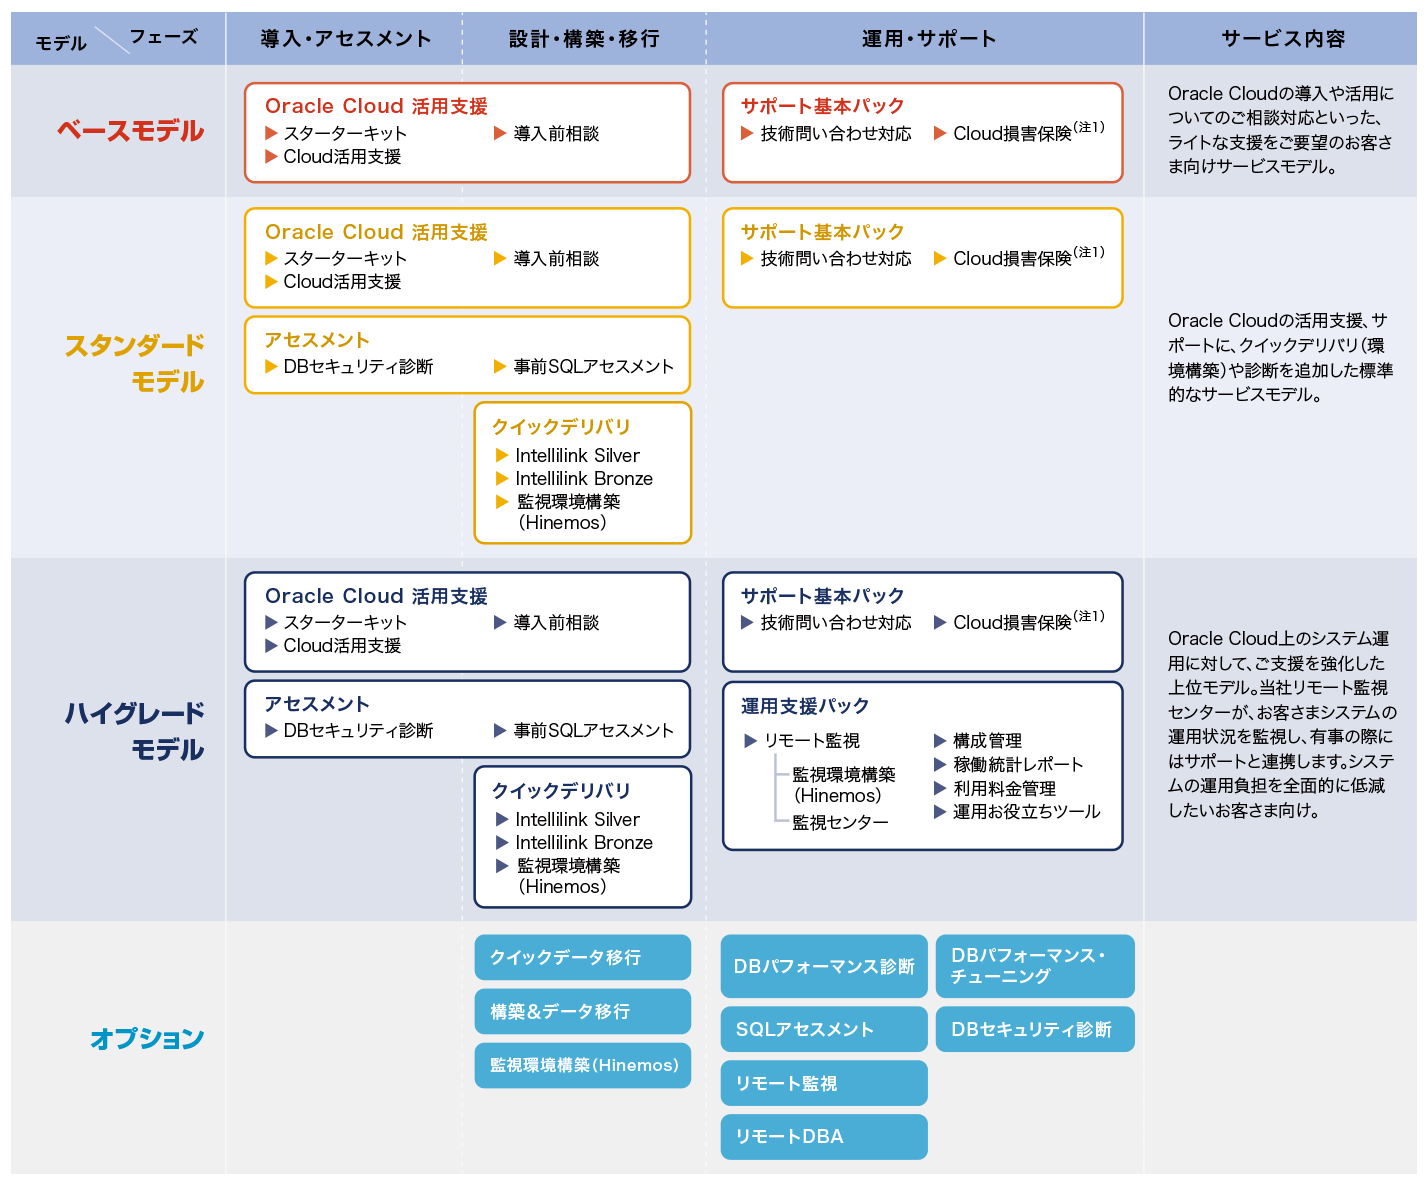Click the 設計・構築・移行 phase header
Viewport: 1428px width, 1187px height.
coord(584,39)
